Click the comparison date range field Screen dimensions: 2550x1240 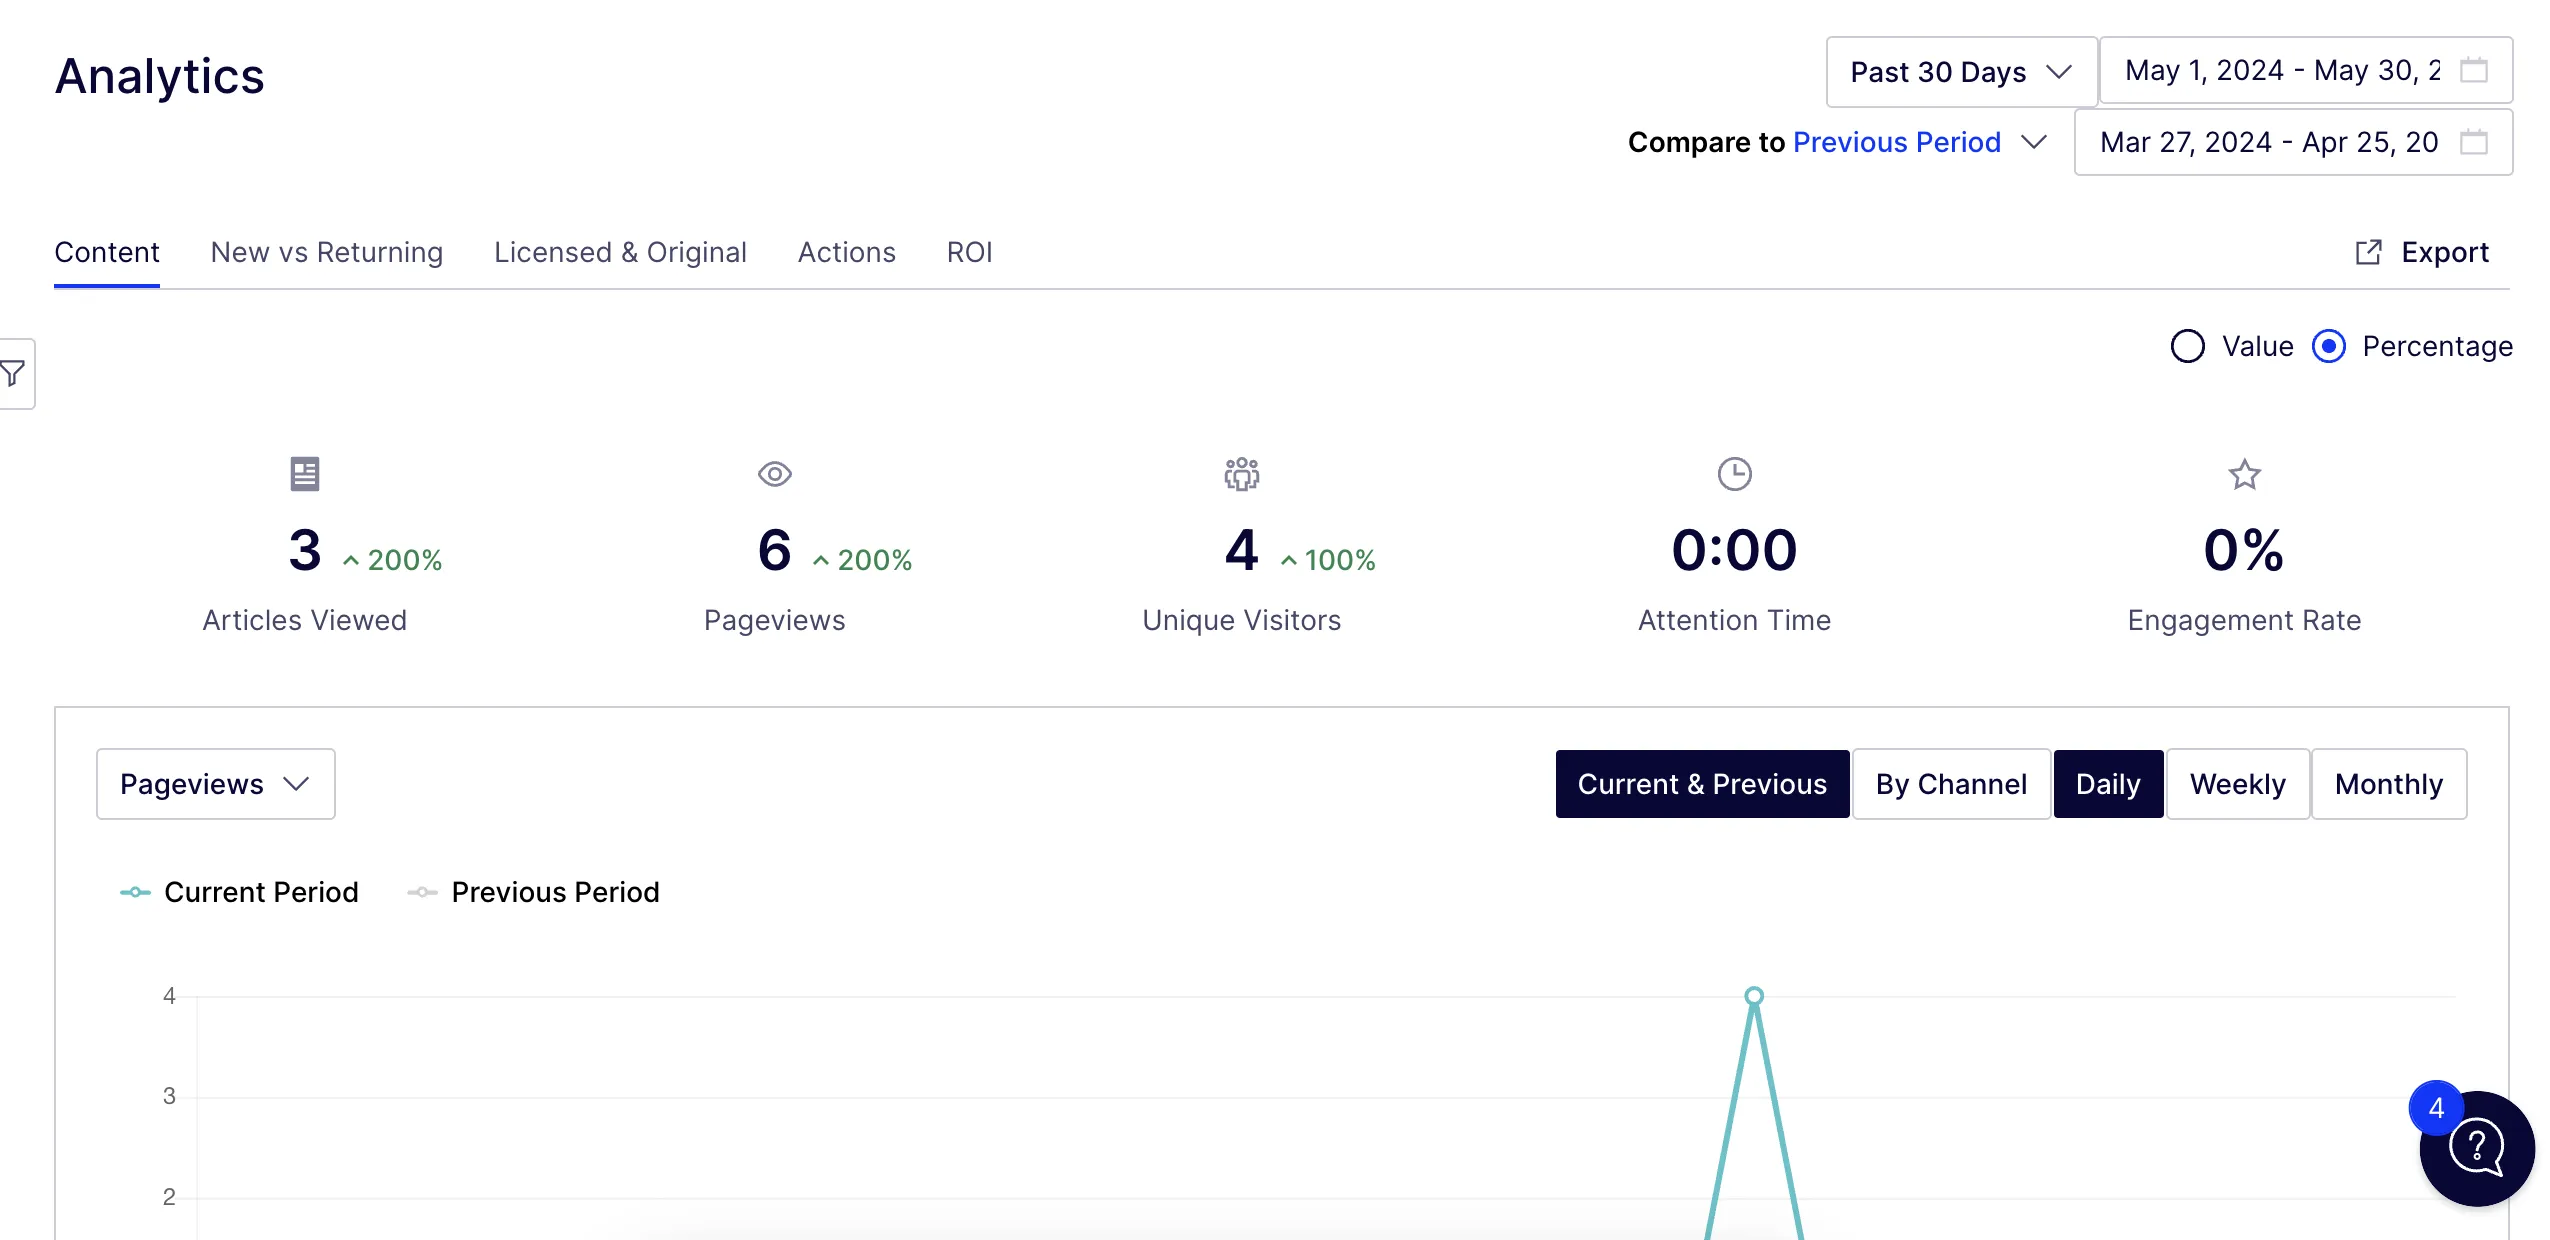tap(2293, 142)
